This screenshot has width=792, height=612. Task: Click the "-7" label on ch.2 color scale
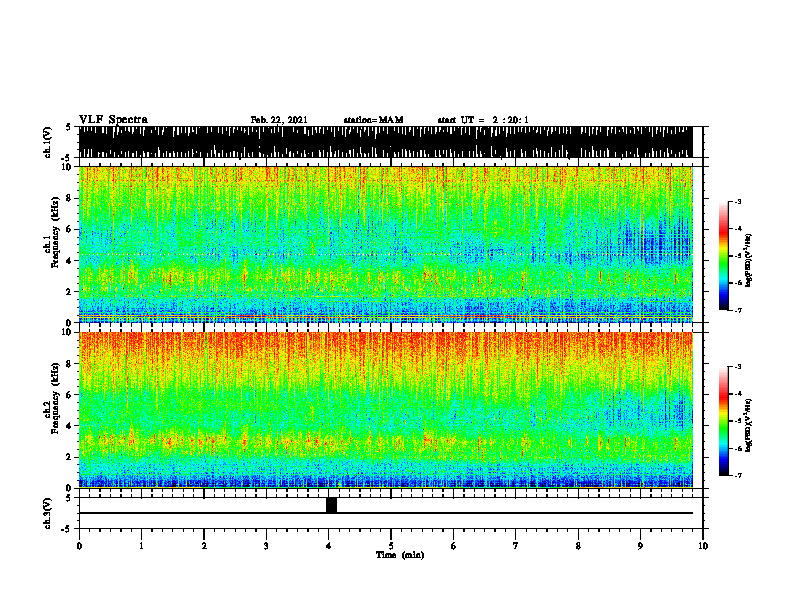pyautogui.click(x=738, y=476)
